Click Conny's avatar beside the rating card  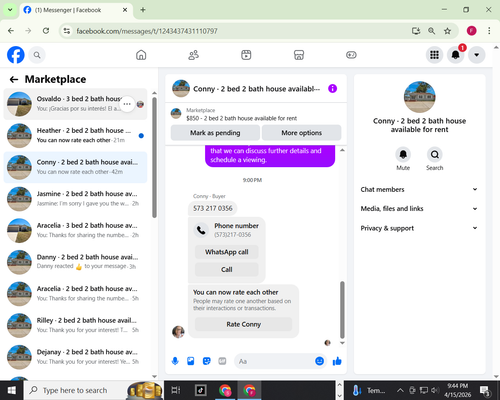(178, 332)
